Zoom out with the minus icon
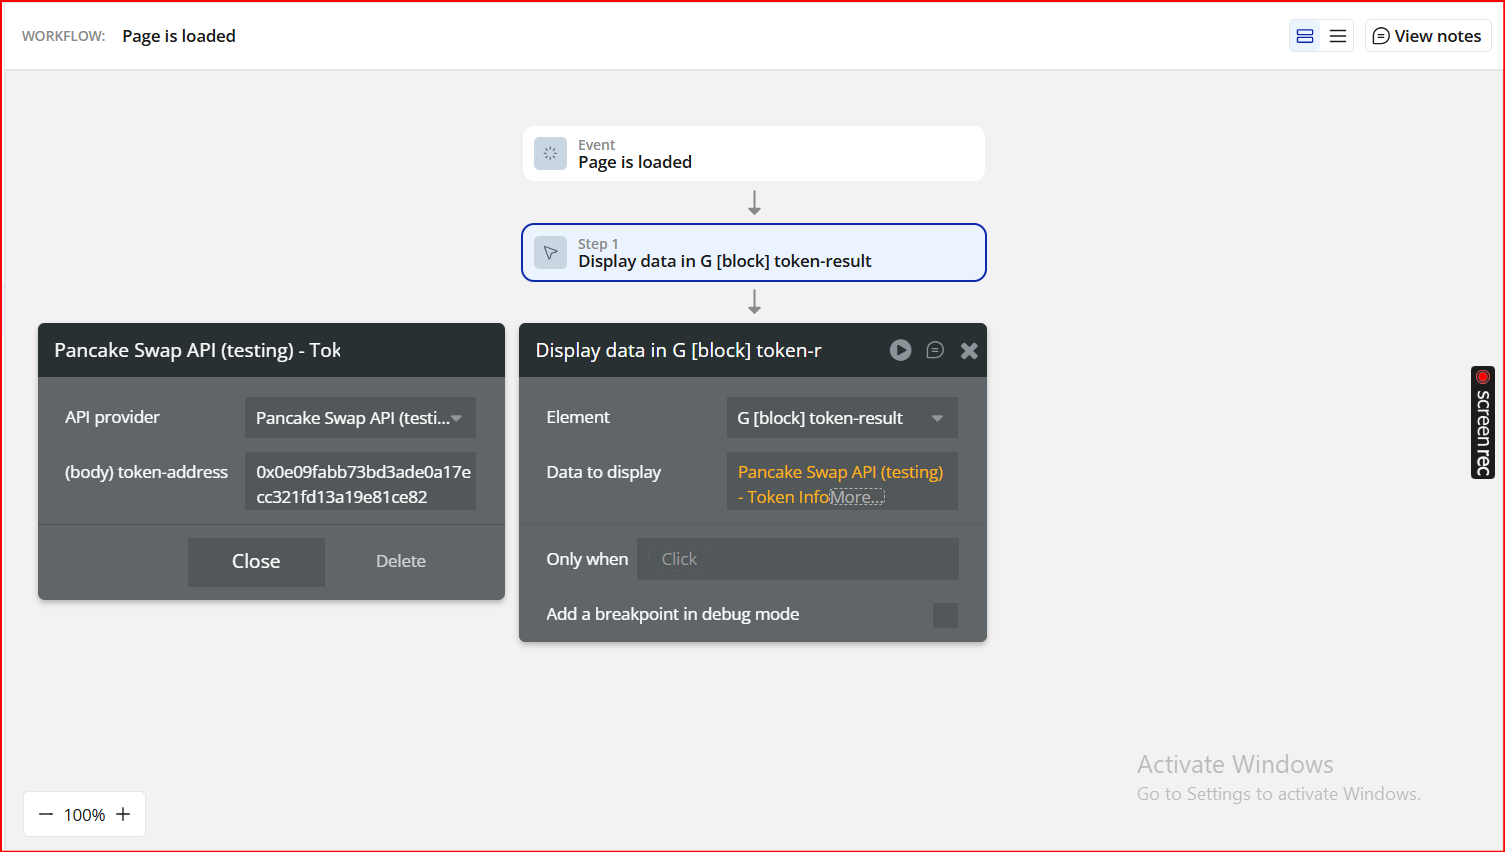Screen dimensions: 1505x852 pos(46,814)
